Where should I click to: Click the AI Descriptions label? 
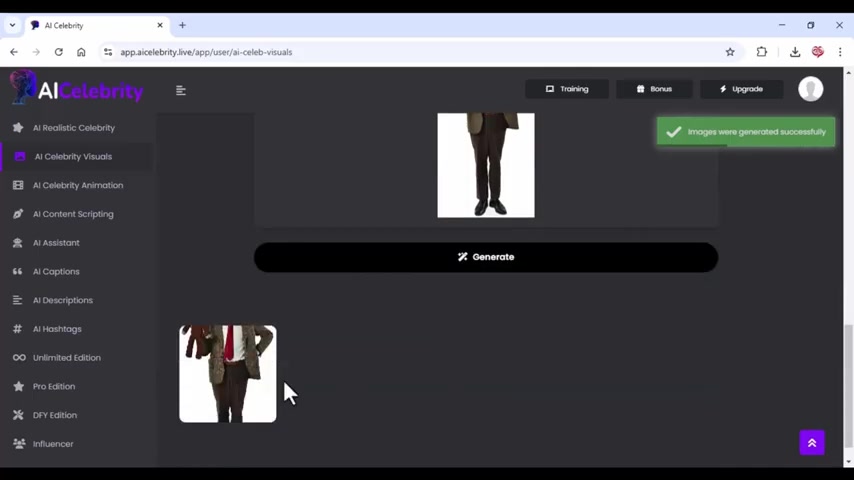point(63,300)
